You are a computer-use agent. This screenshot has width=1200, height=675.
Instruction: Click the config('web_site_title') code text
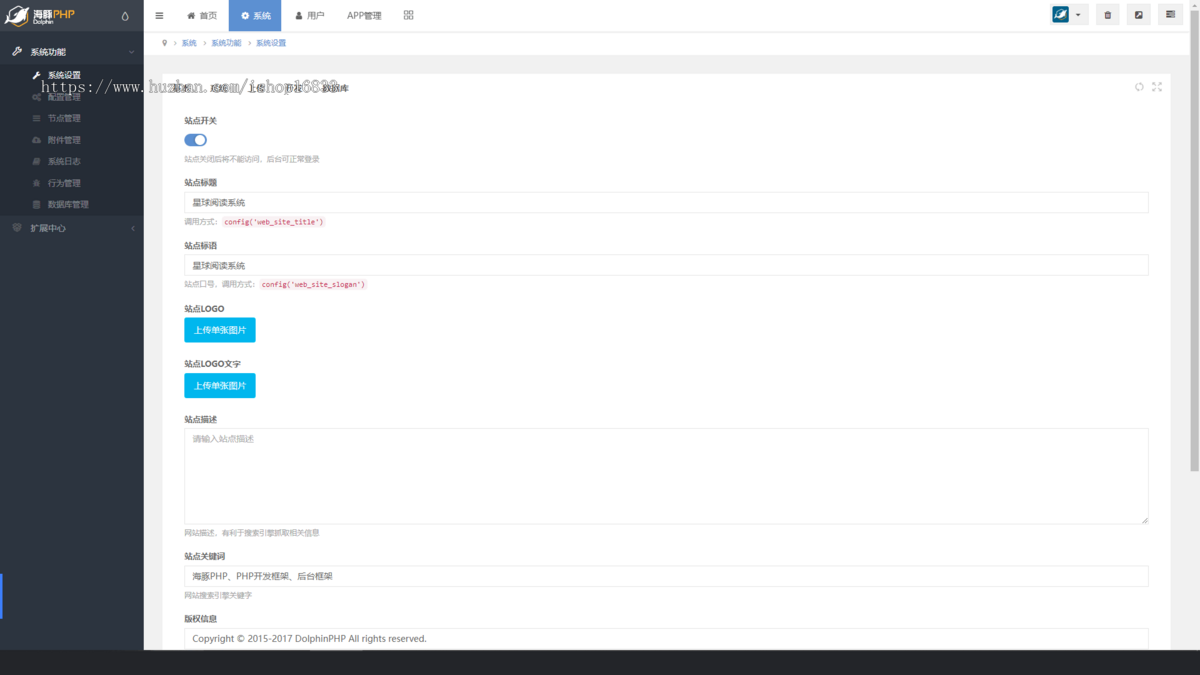274,222
